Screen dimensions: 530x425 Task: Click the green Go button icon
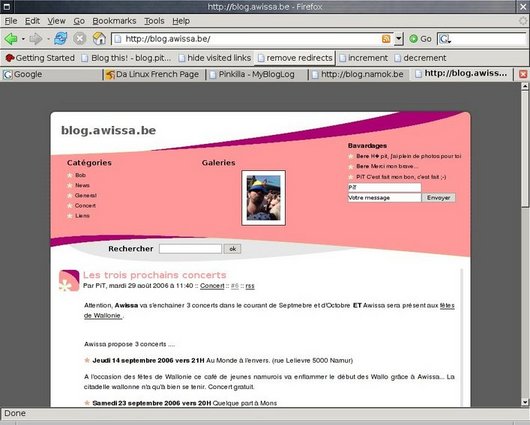pyautogui.click(x=413, y=39)
